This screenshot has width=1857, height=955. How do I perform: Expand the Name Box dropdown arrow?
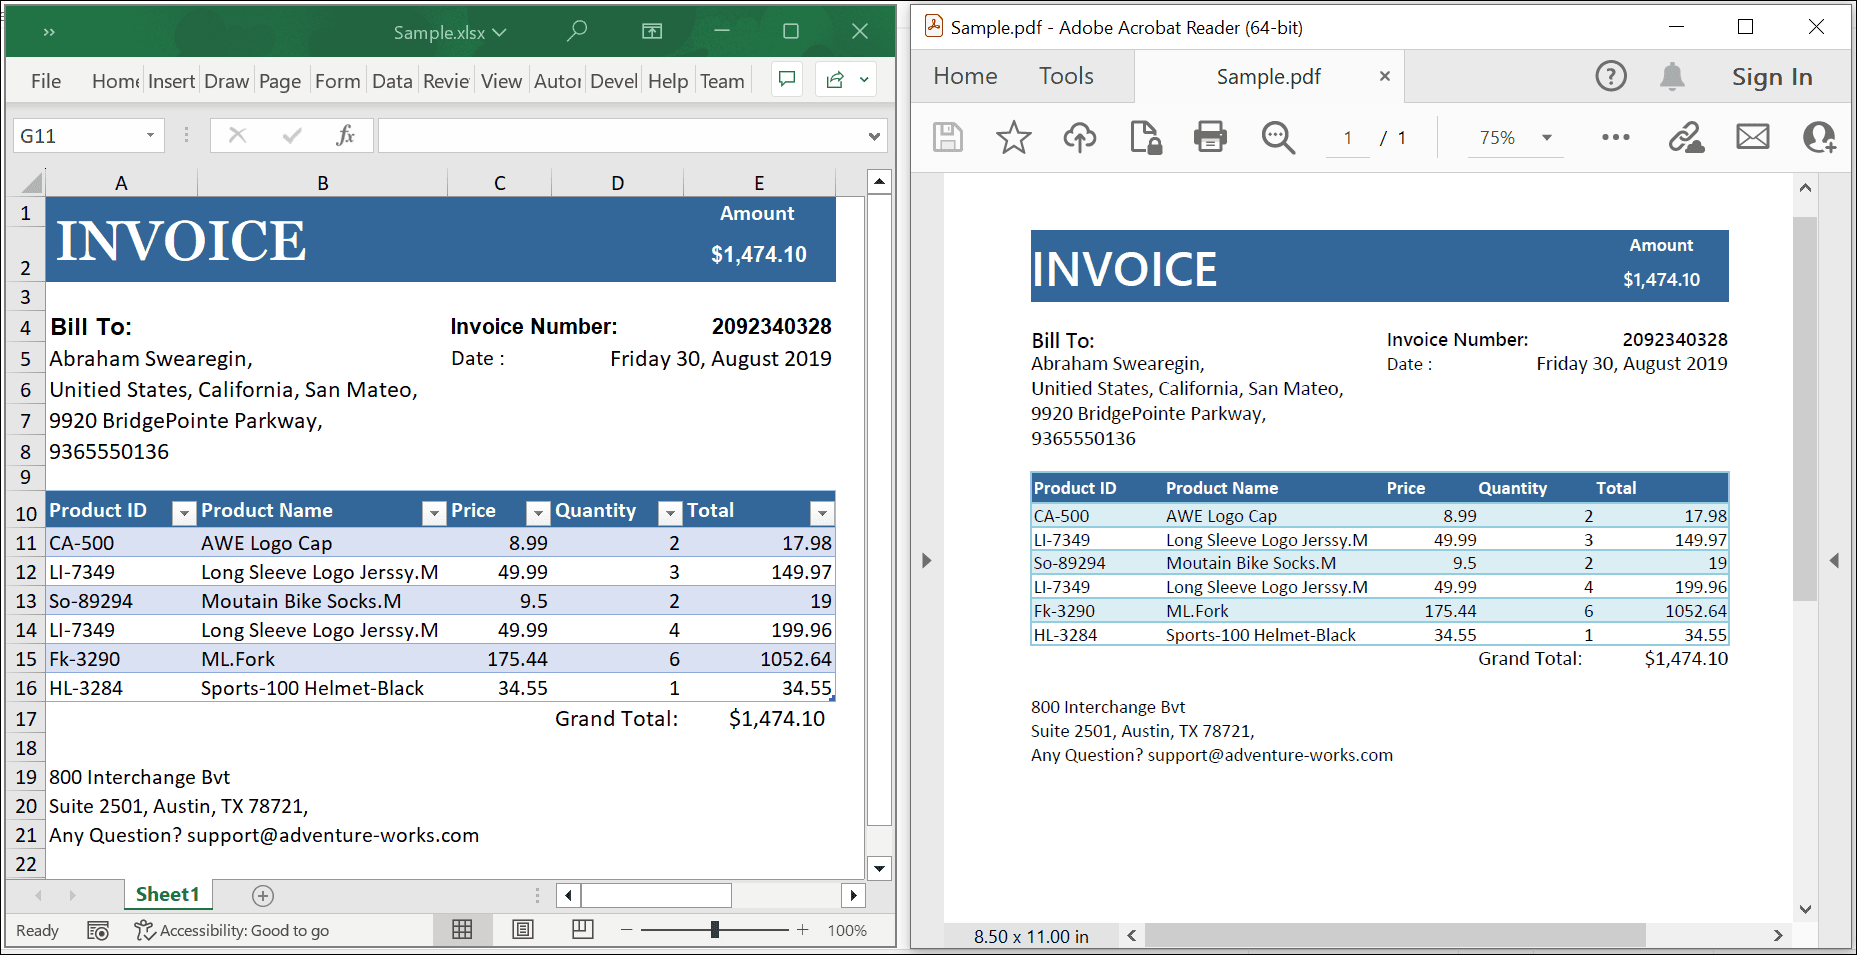[150, 136]
